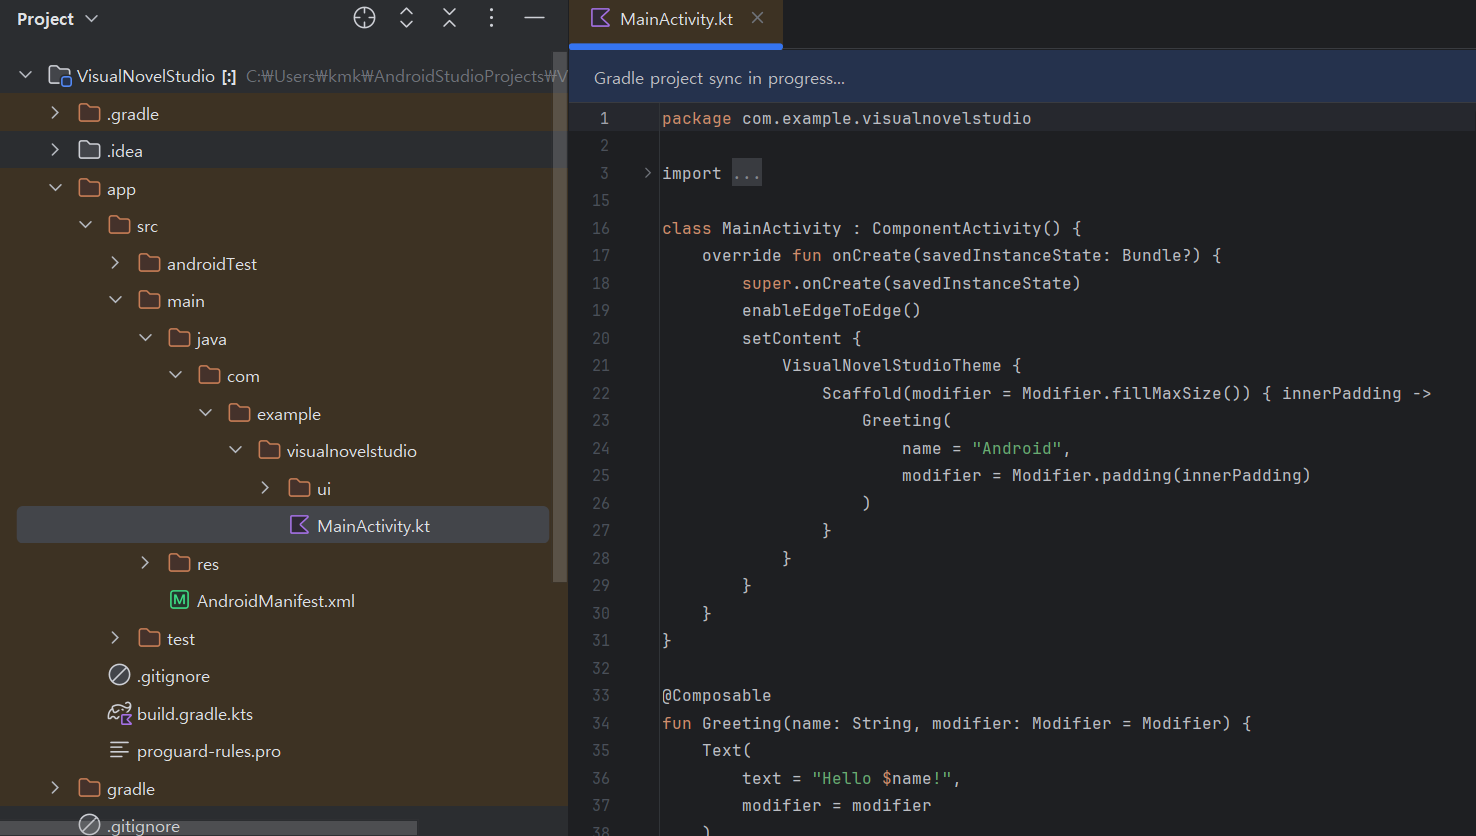Open the Project panel options menu
This screenshot has height=836, width=1476.
coord(491,18)
